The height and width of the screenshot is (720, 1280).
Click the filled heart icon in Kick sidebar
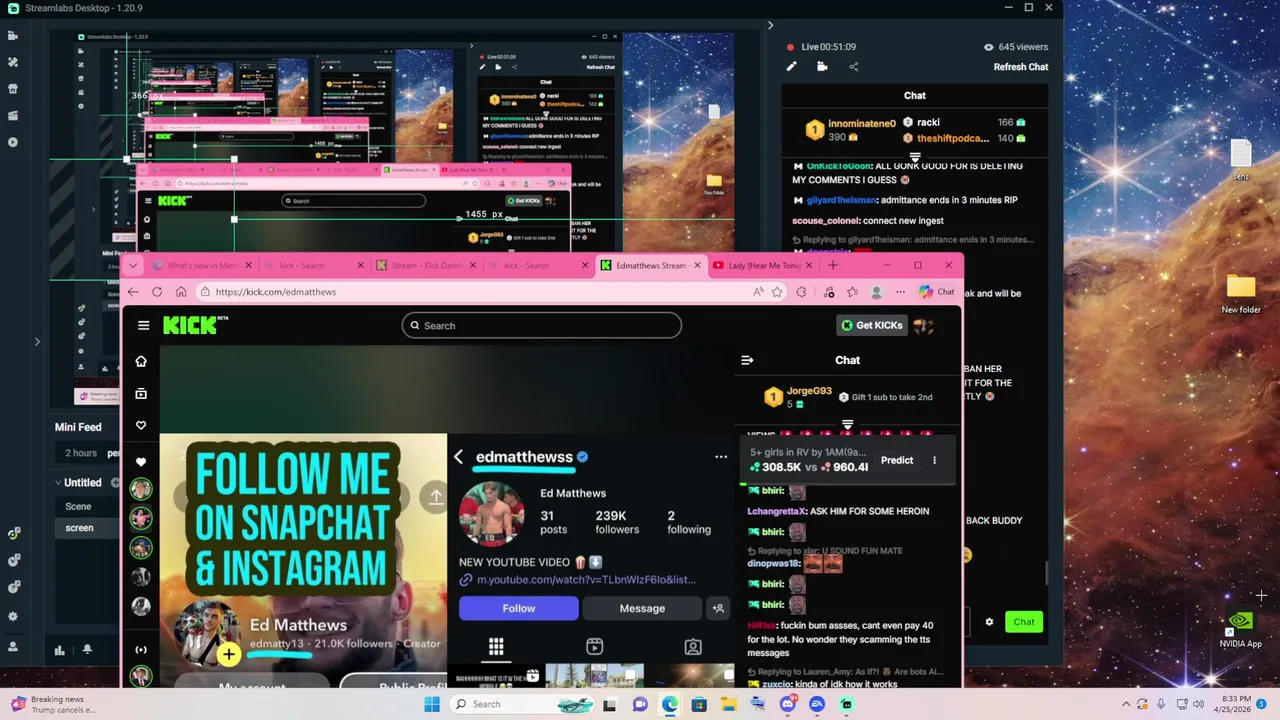tap(141, 462)
